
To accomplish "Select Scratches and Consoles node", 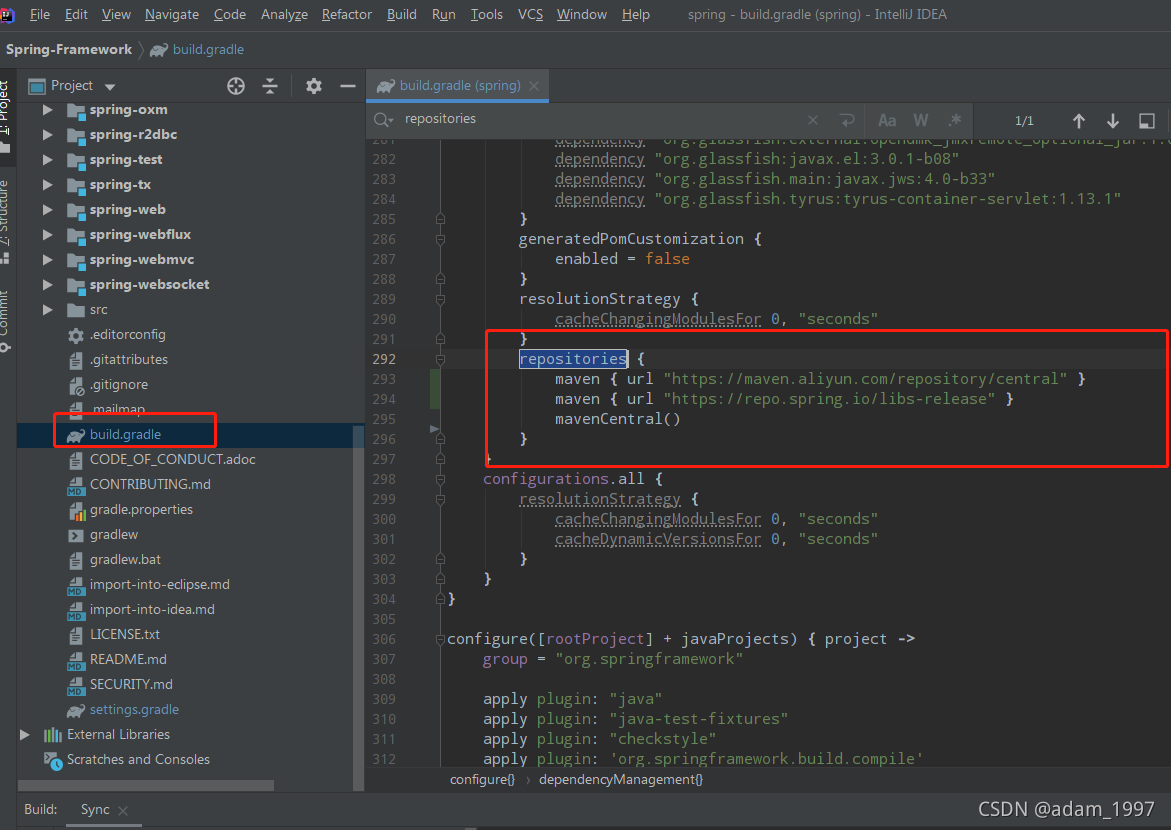I will point(138,760).
